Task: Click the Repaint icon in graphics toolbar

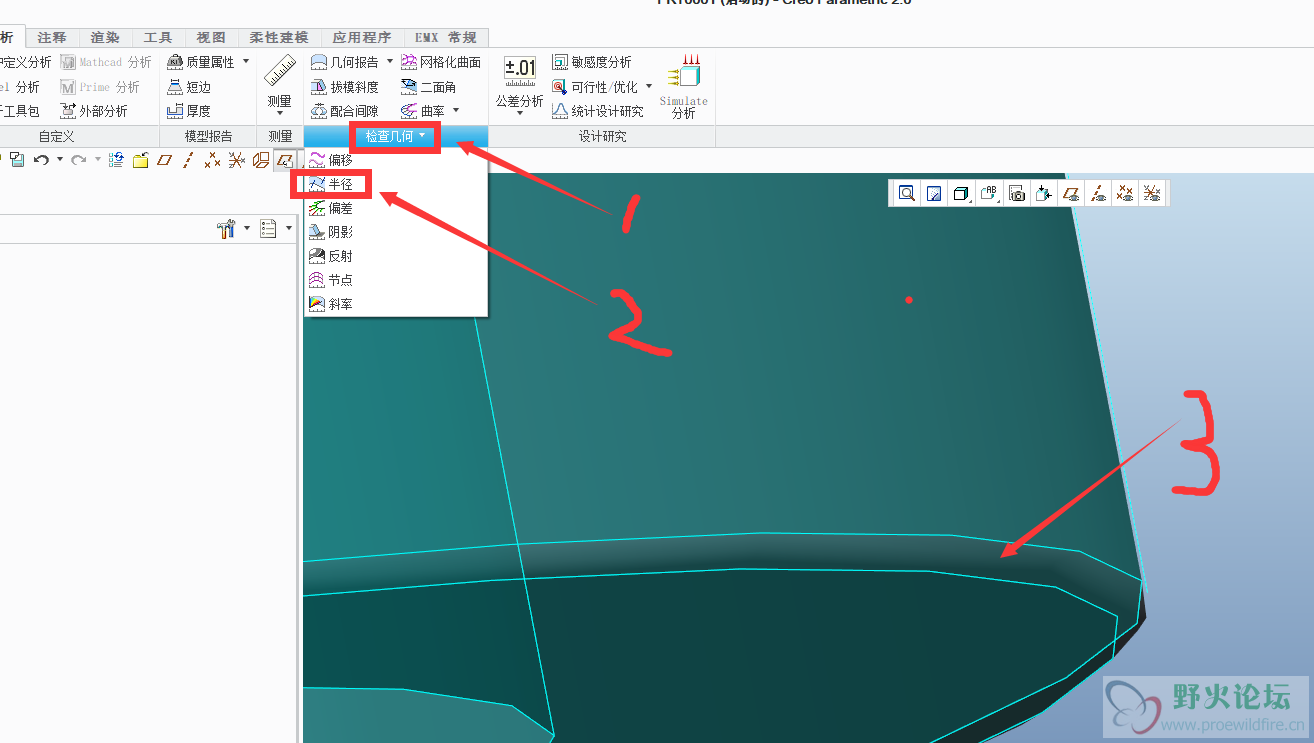Action: click(934, 193)
